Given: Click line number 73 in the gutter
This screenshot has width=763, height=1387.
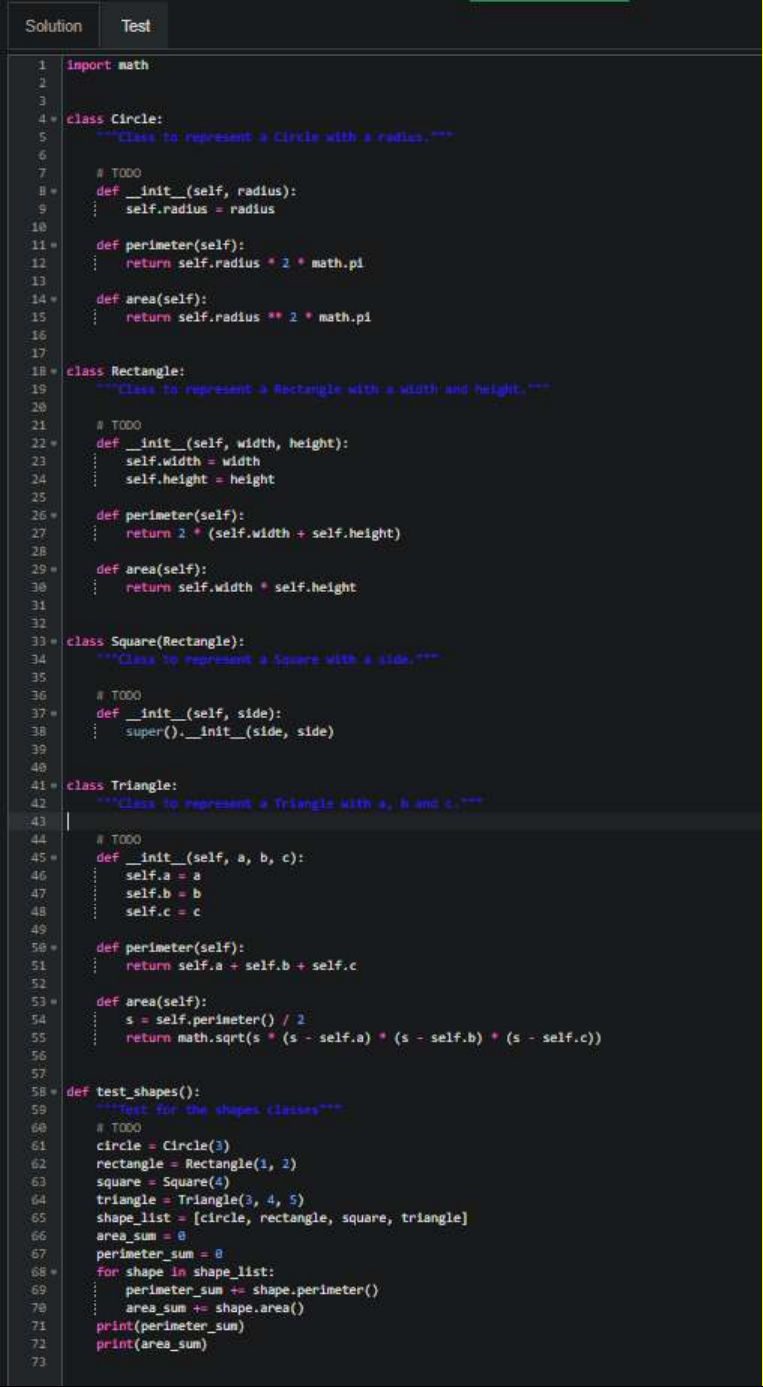Looking at the screenshot, I should (x=42, y=1362).
